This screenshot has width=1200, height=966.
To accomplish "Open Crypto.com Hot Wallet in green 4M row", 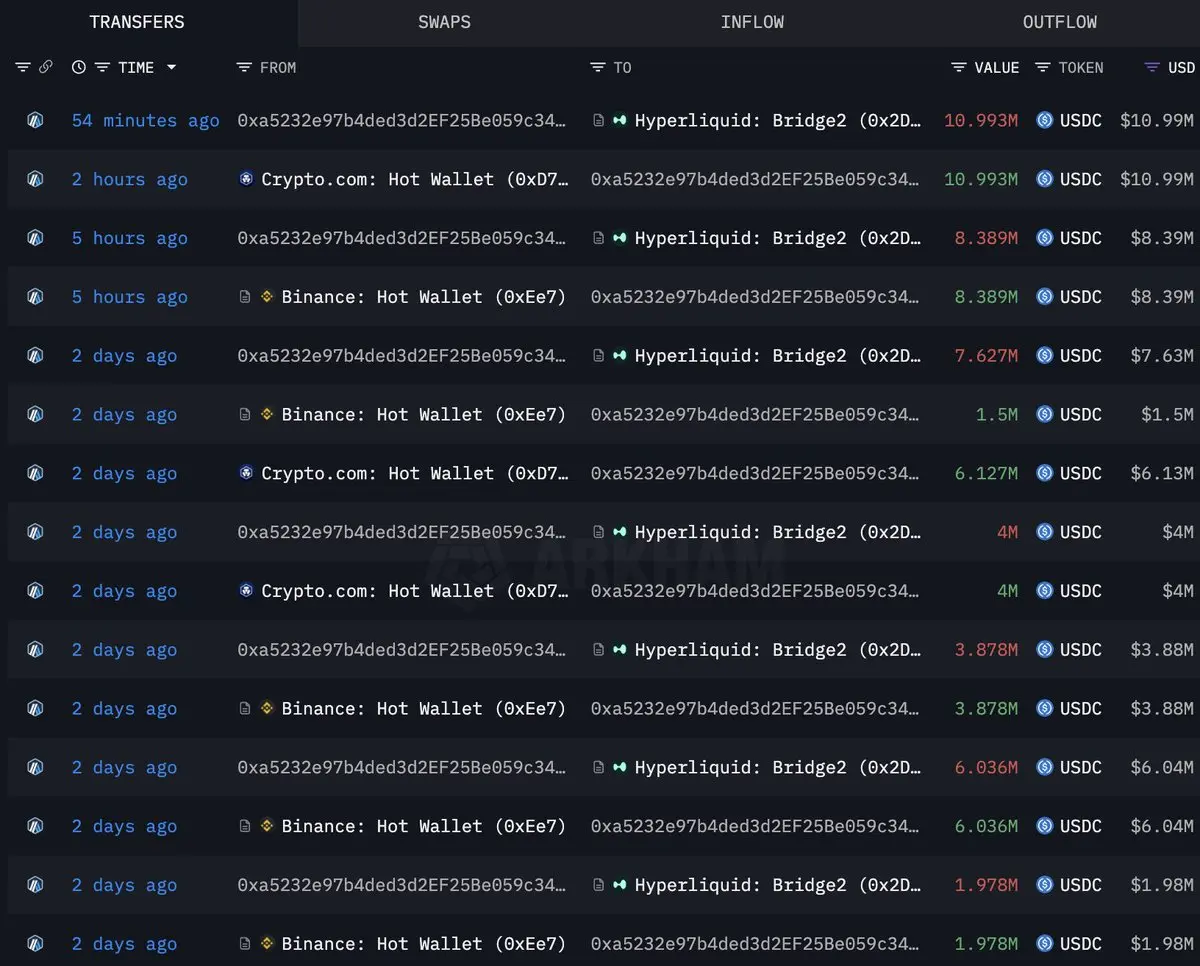I will click(415, 591).
